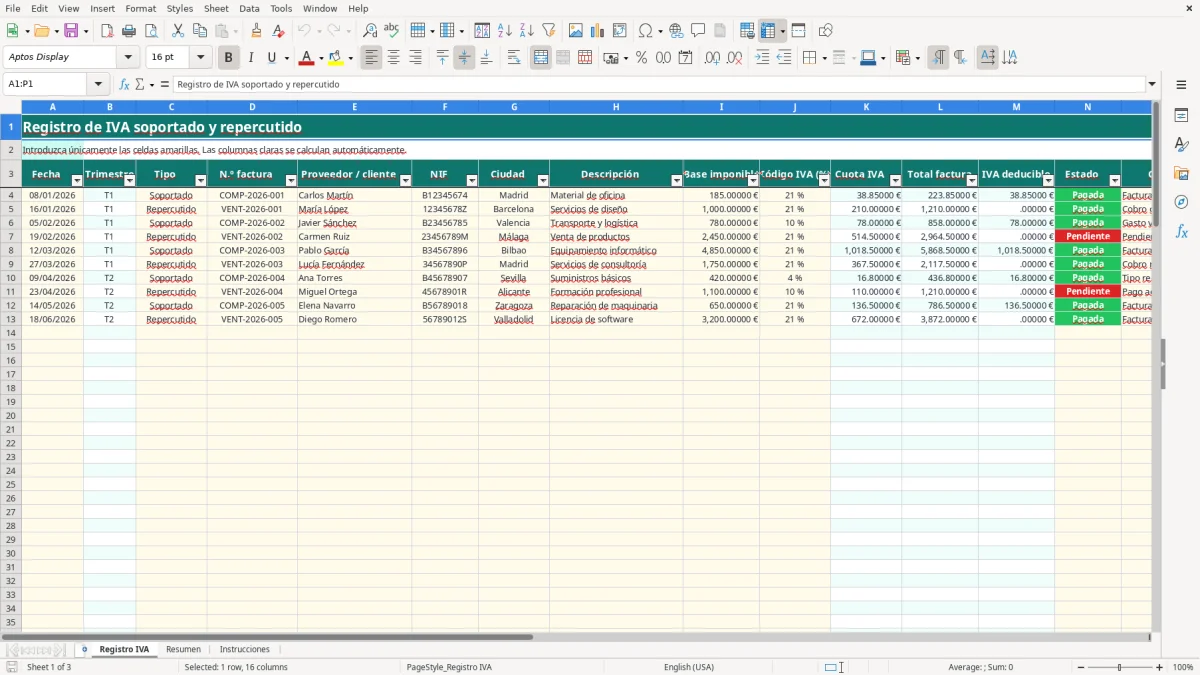Expand the Name Box dropdown
Viewport: 1200px width, 675px height.
pyautogui.click(x=98, y=85)
